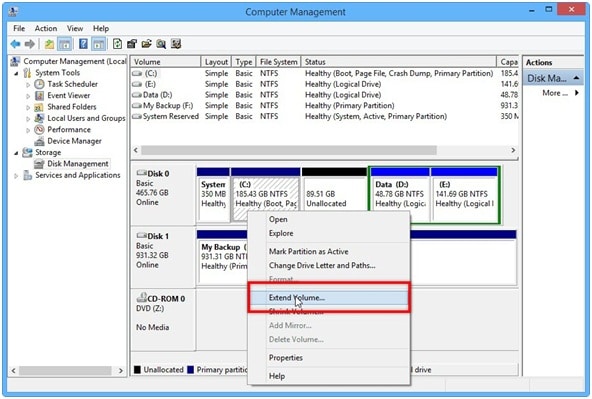Click the Open folder toolbar icon

[146, 44]
